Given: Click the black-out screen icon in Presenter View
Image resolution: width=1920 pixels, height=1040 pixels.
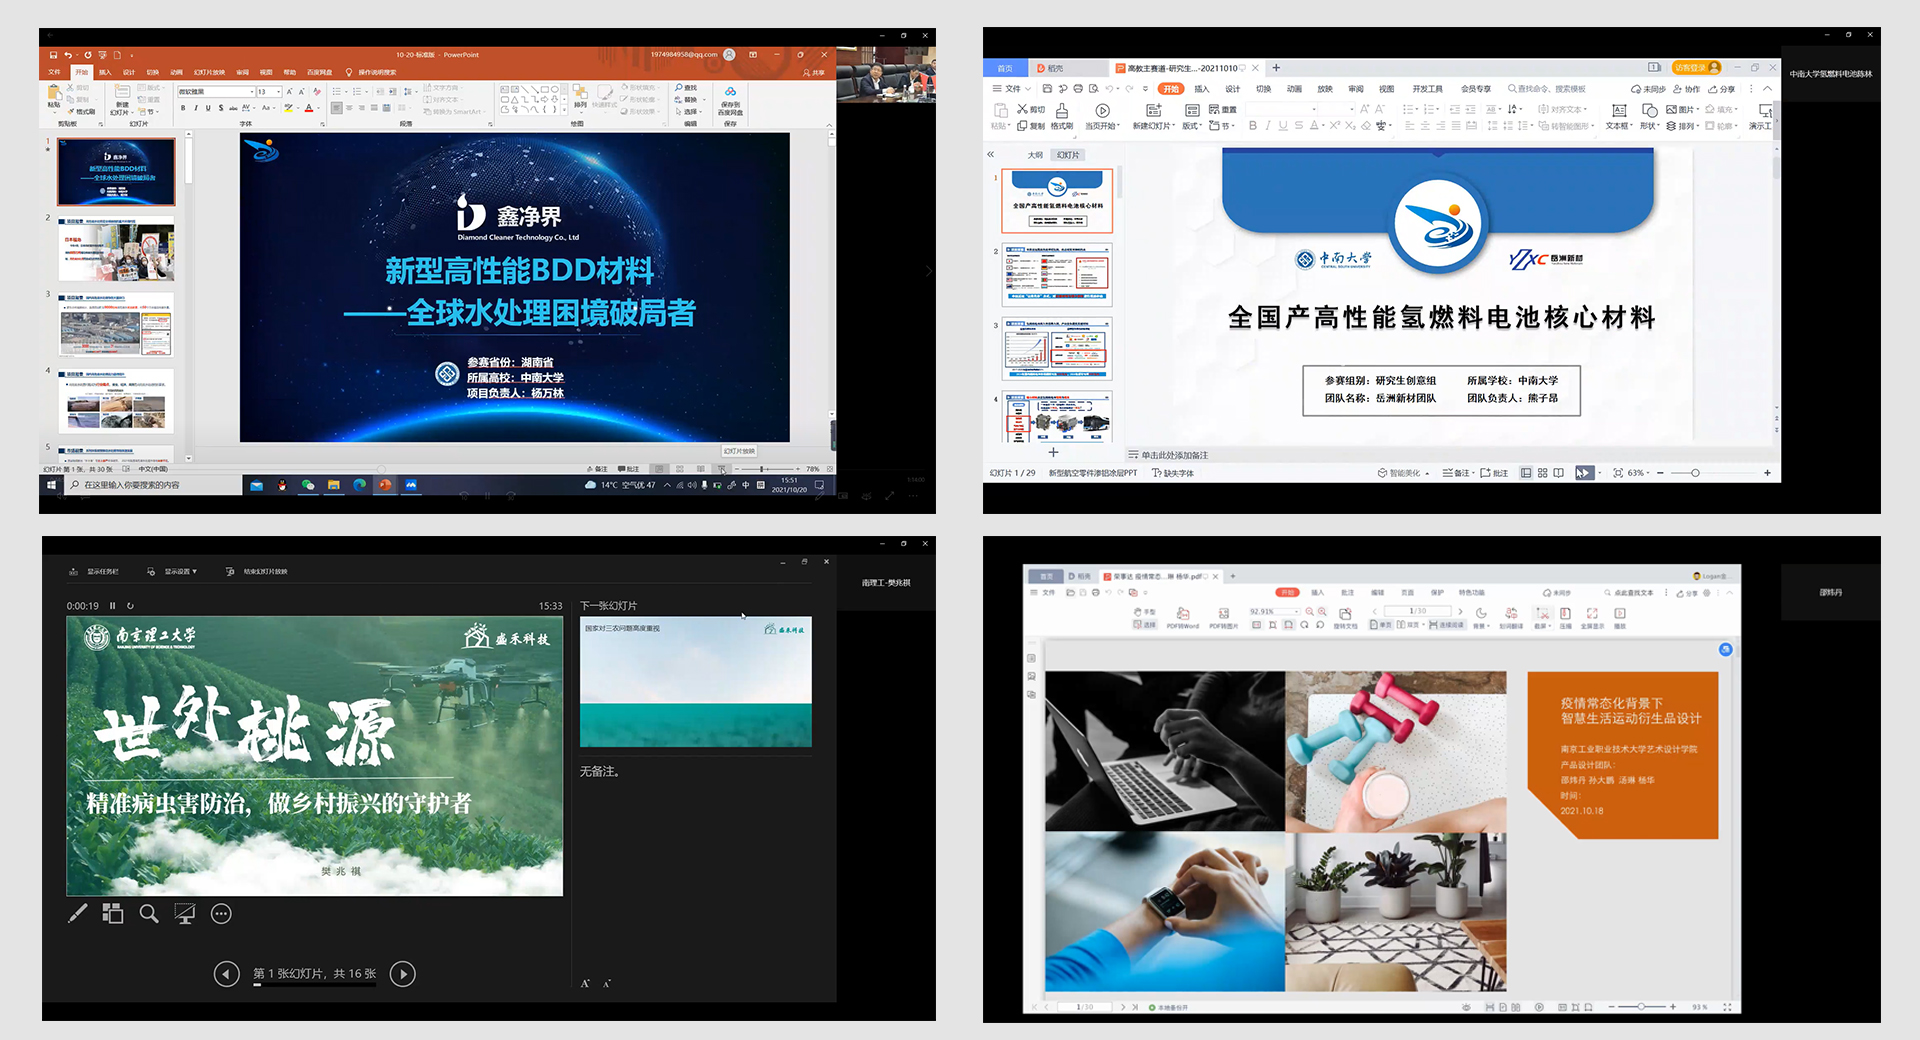Looking at the screenshot, I should 185,914.
